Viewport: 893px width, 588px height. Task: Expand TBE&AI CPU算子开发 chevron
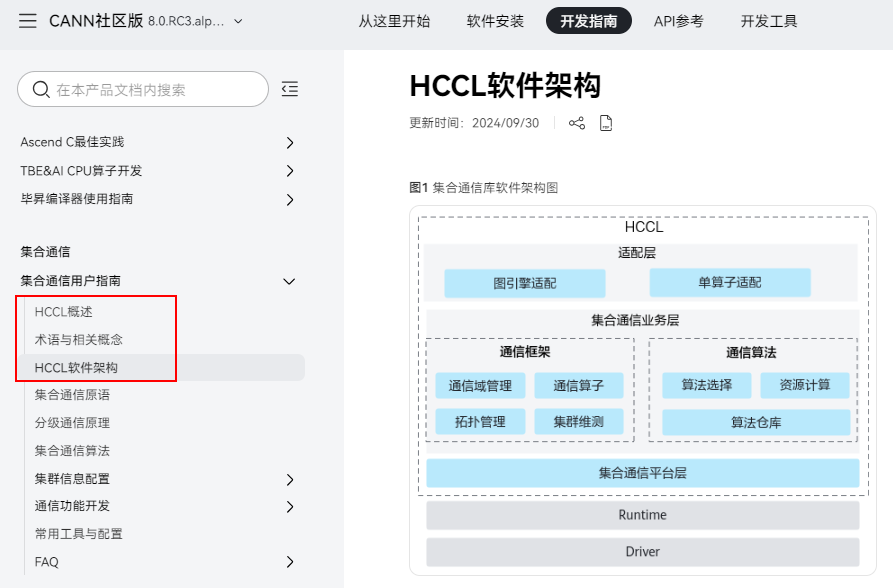click(290, 171)
